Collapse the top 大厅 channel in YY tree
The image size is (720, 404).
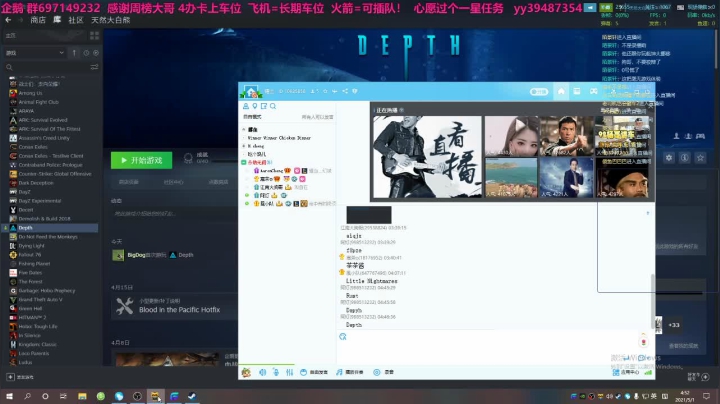(244, 129)
